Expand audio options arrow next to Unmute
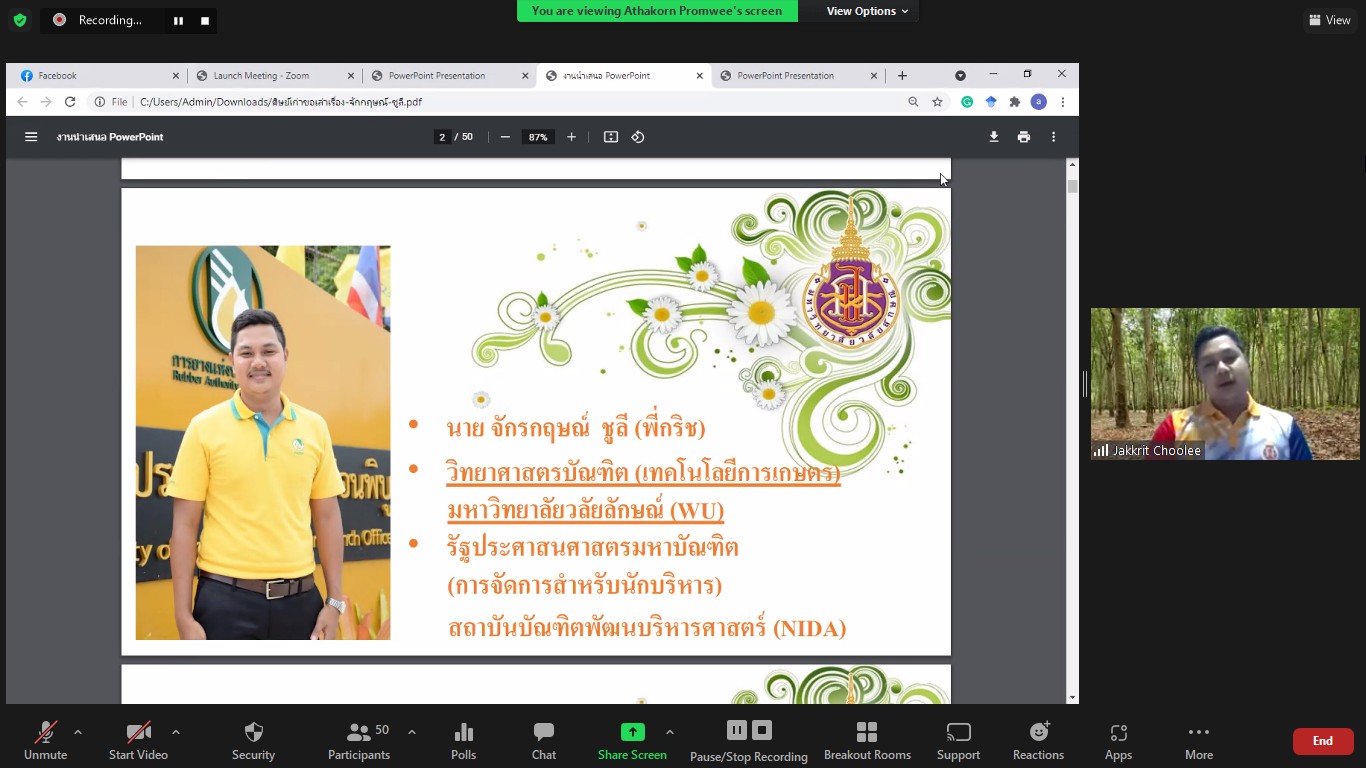Image resolution: width=1366 pixels, height=768 pixels. pos(78,732)
